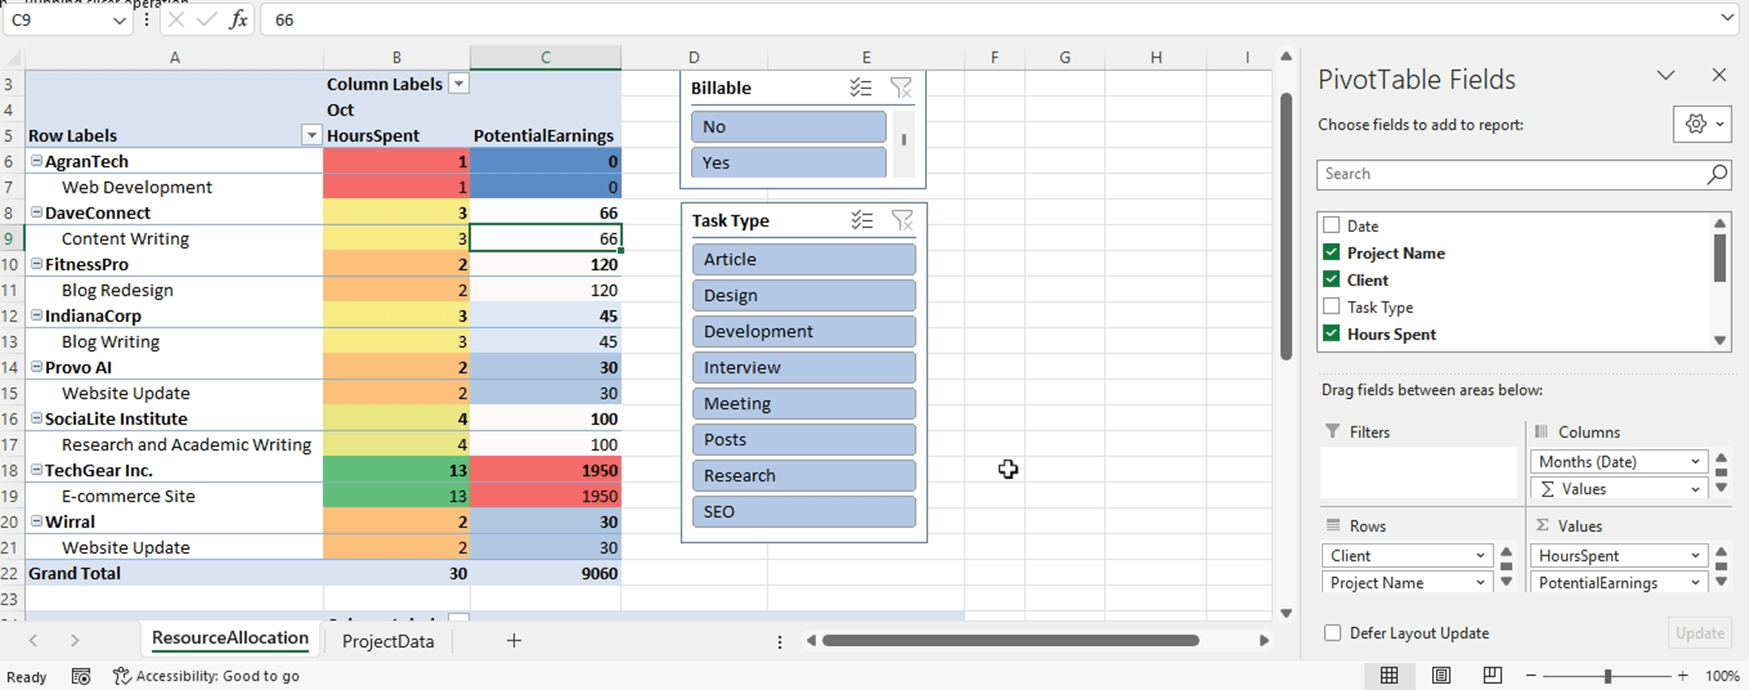Click the macro recording status bar icon
The height and width of the screenshot is (690, 1749).
[82, 677]
